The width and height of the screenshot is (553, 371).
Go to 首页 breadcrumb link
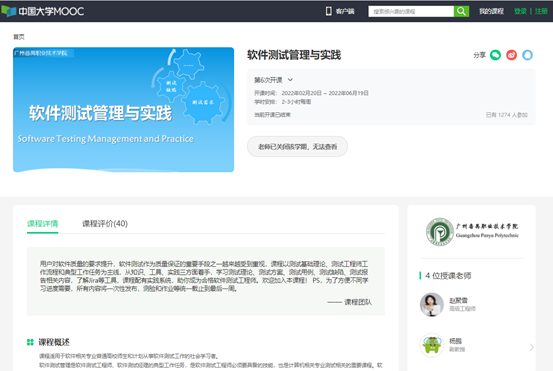coord(19,37)
